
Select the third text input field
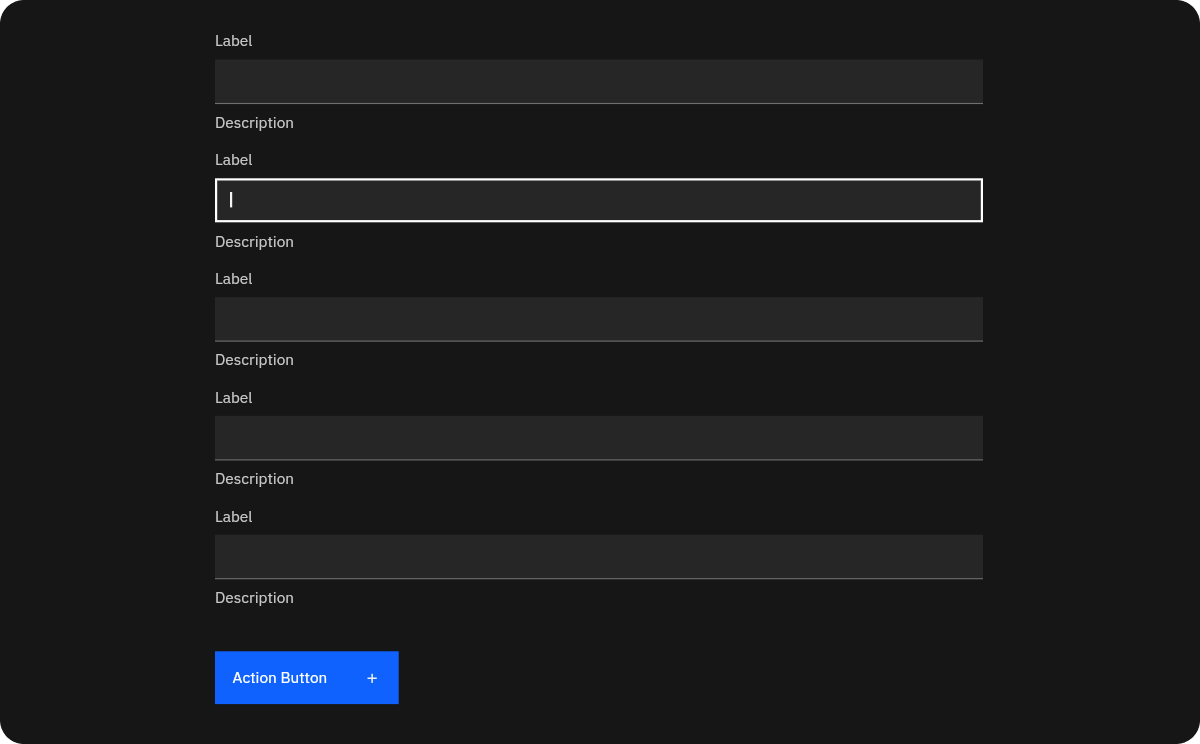tap(598, 319)
